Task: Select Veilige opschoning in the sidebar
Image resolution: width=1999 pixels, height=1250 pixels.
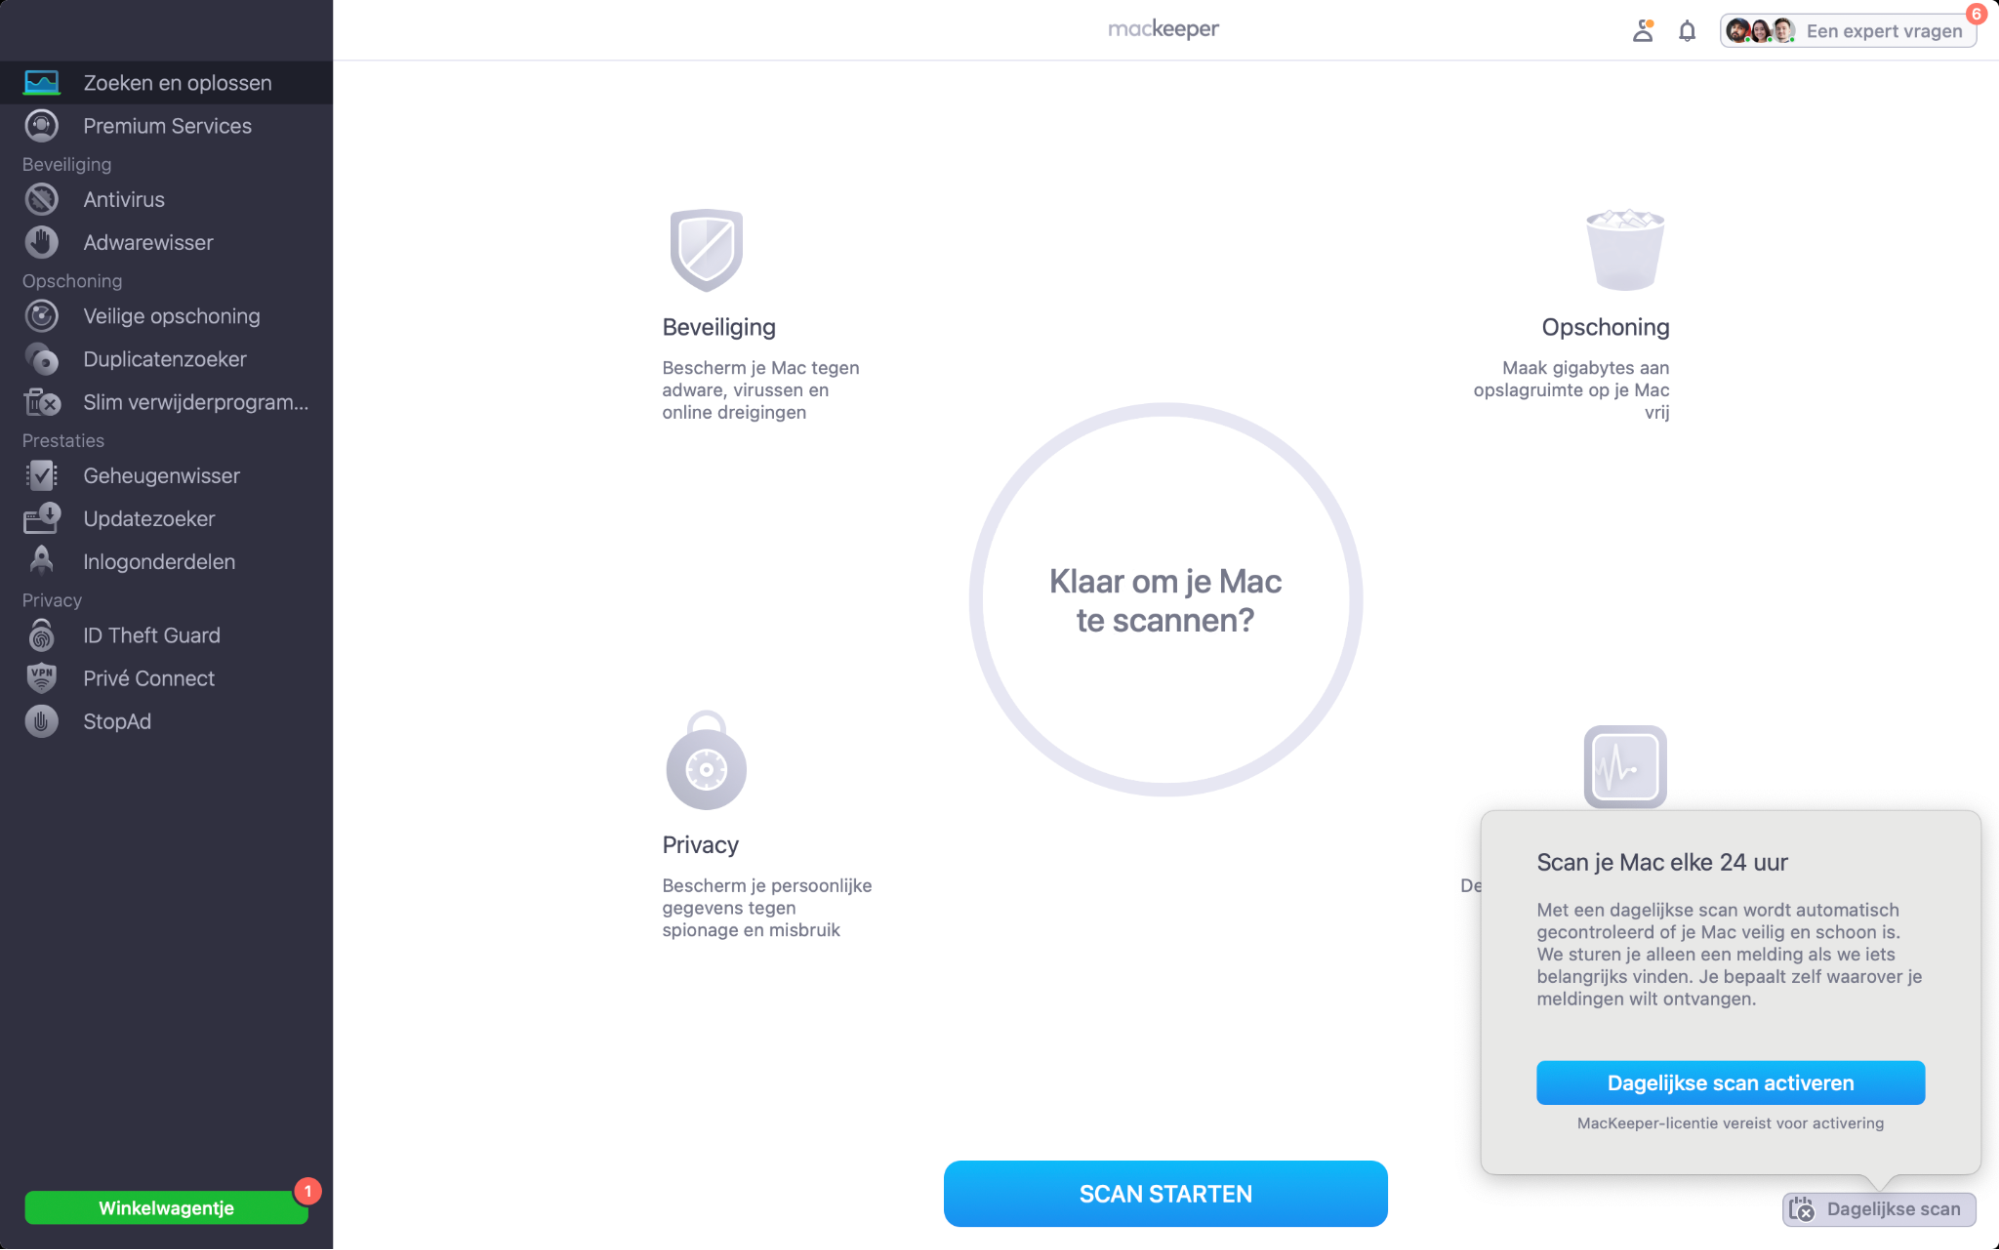Action: 171,316
